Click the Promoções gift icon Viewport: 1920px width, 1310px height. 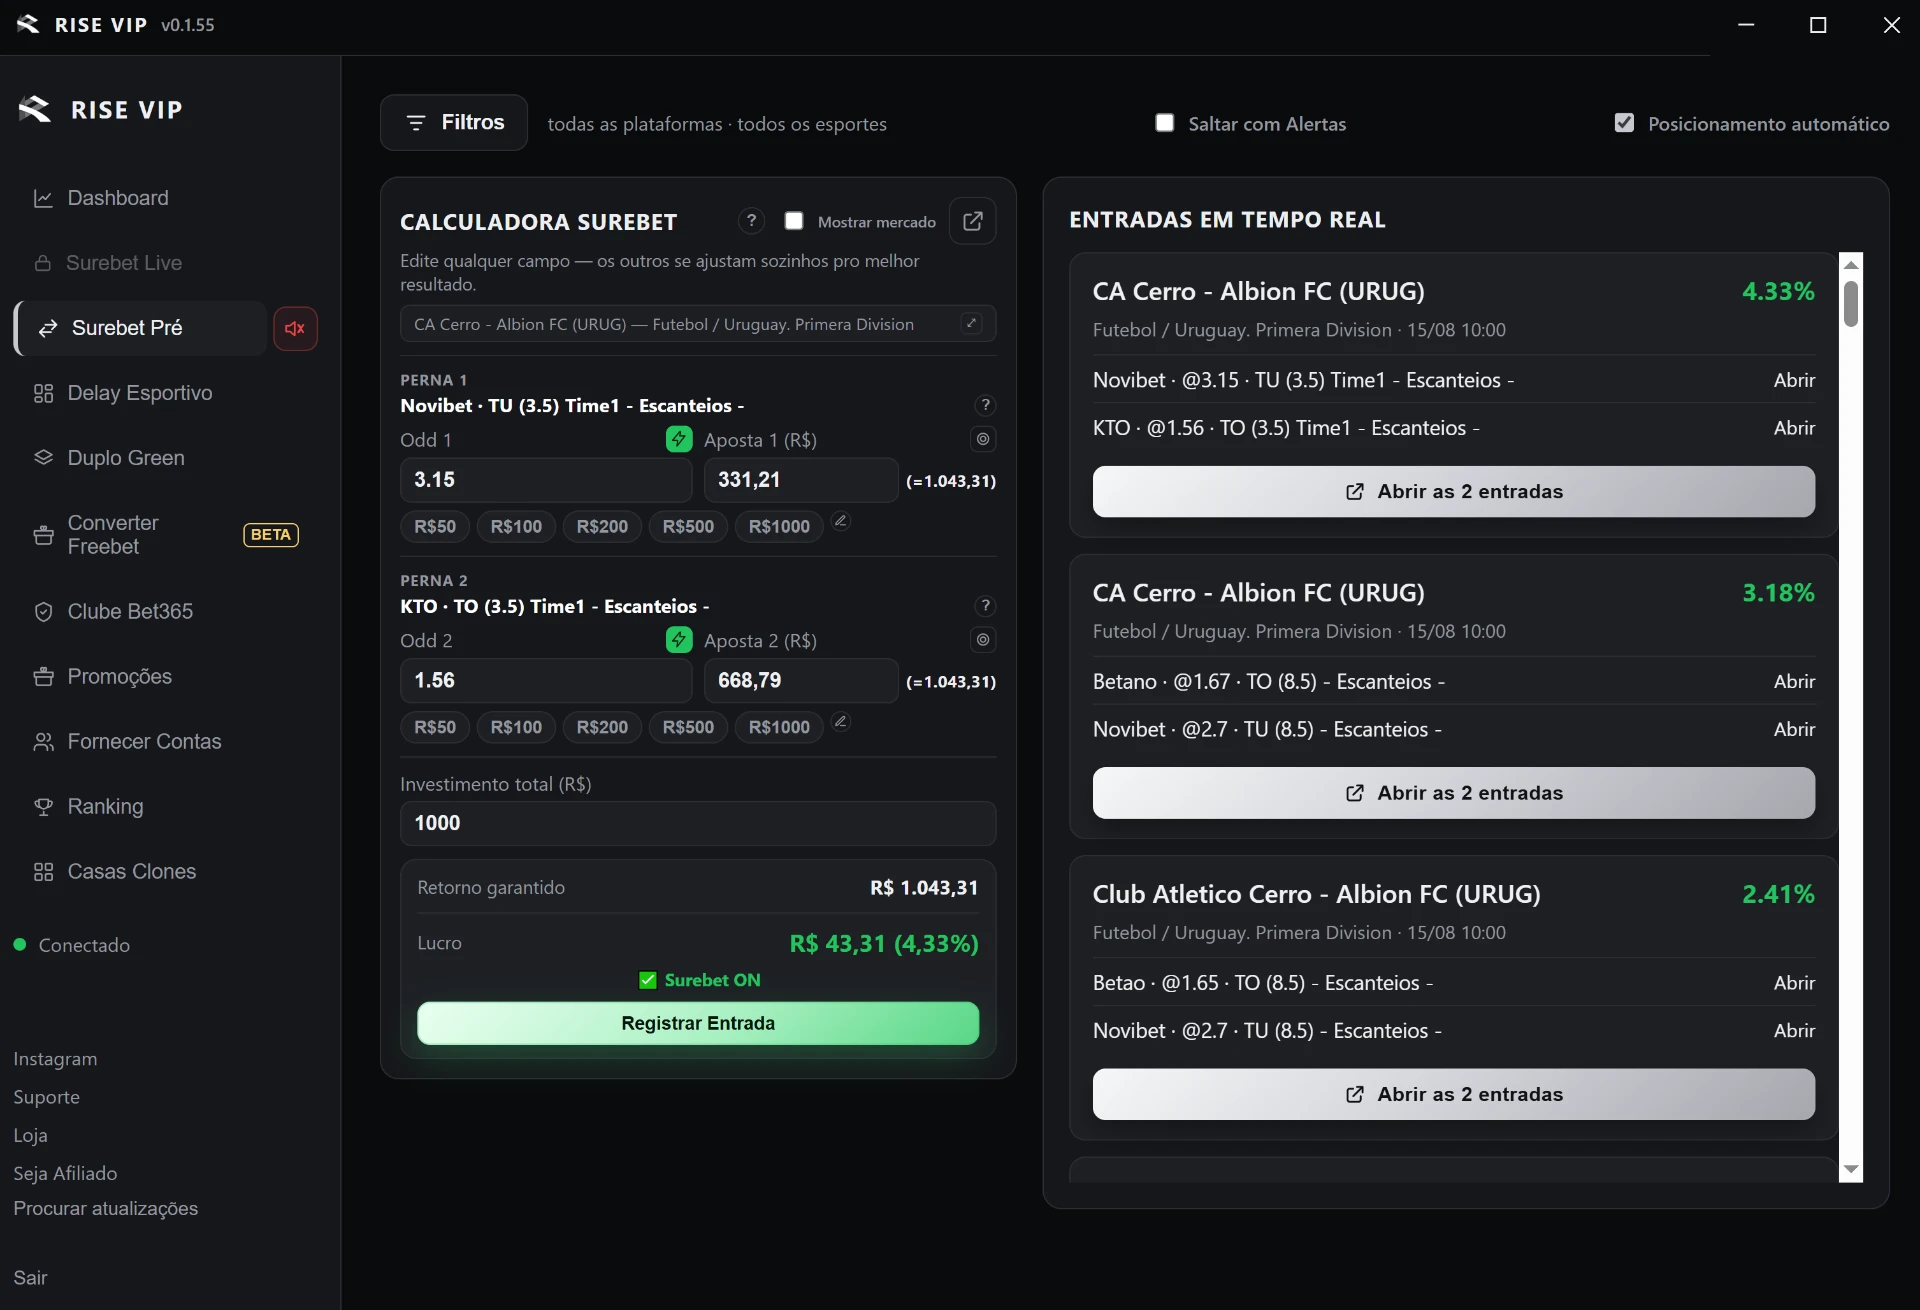43,677
